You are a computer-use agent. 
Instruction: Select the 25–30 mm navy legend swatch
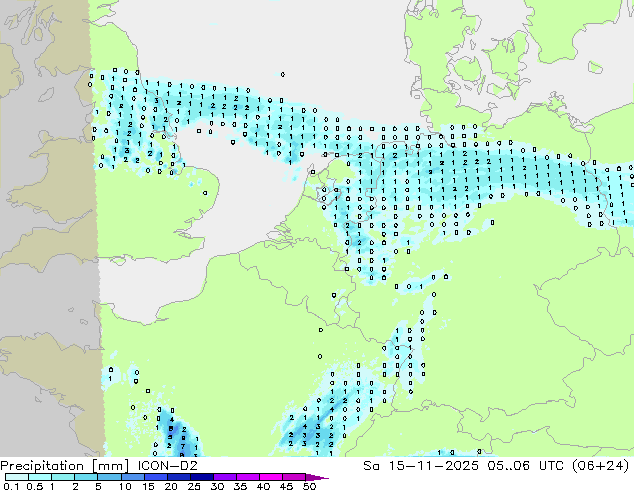[201, 477]
